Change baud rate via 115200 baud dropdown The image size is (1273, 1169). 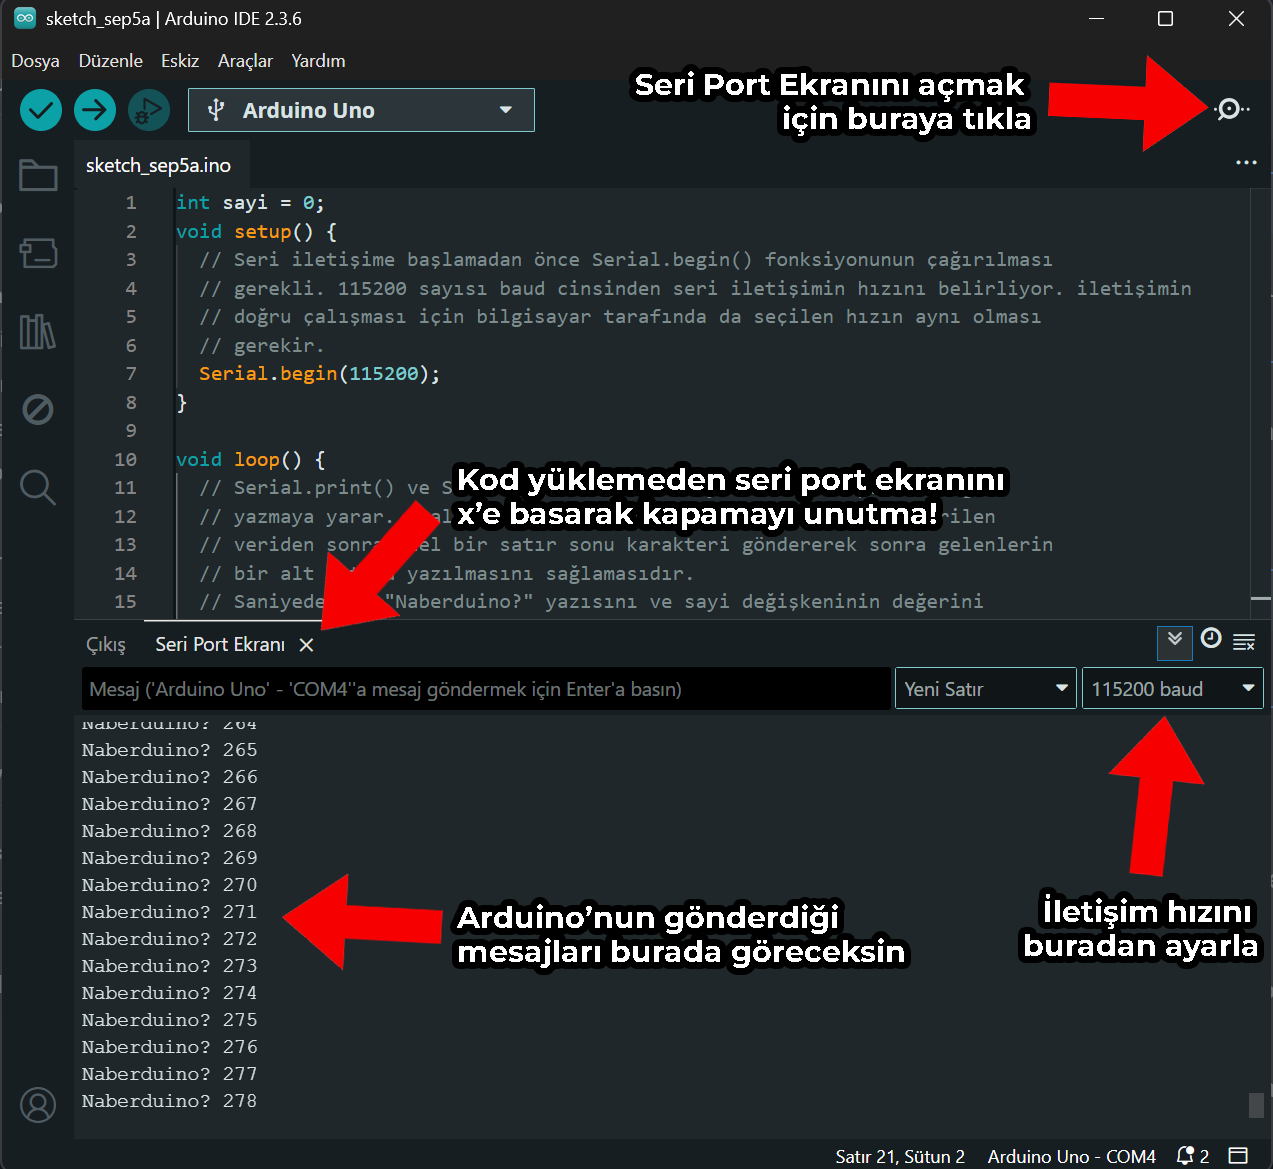pos(1171,688)
